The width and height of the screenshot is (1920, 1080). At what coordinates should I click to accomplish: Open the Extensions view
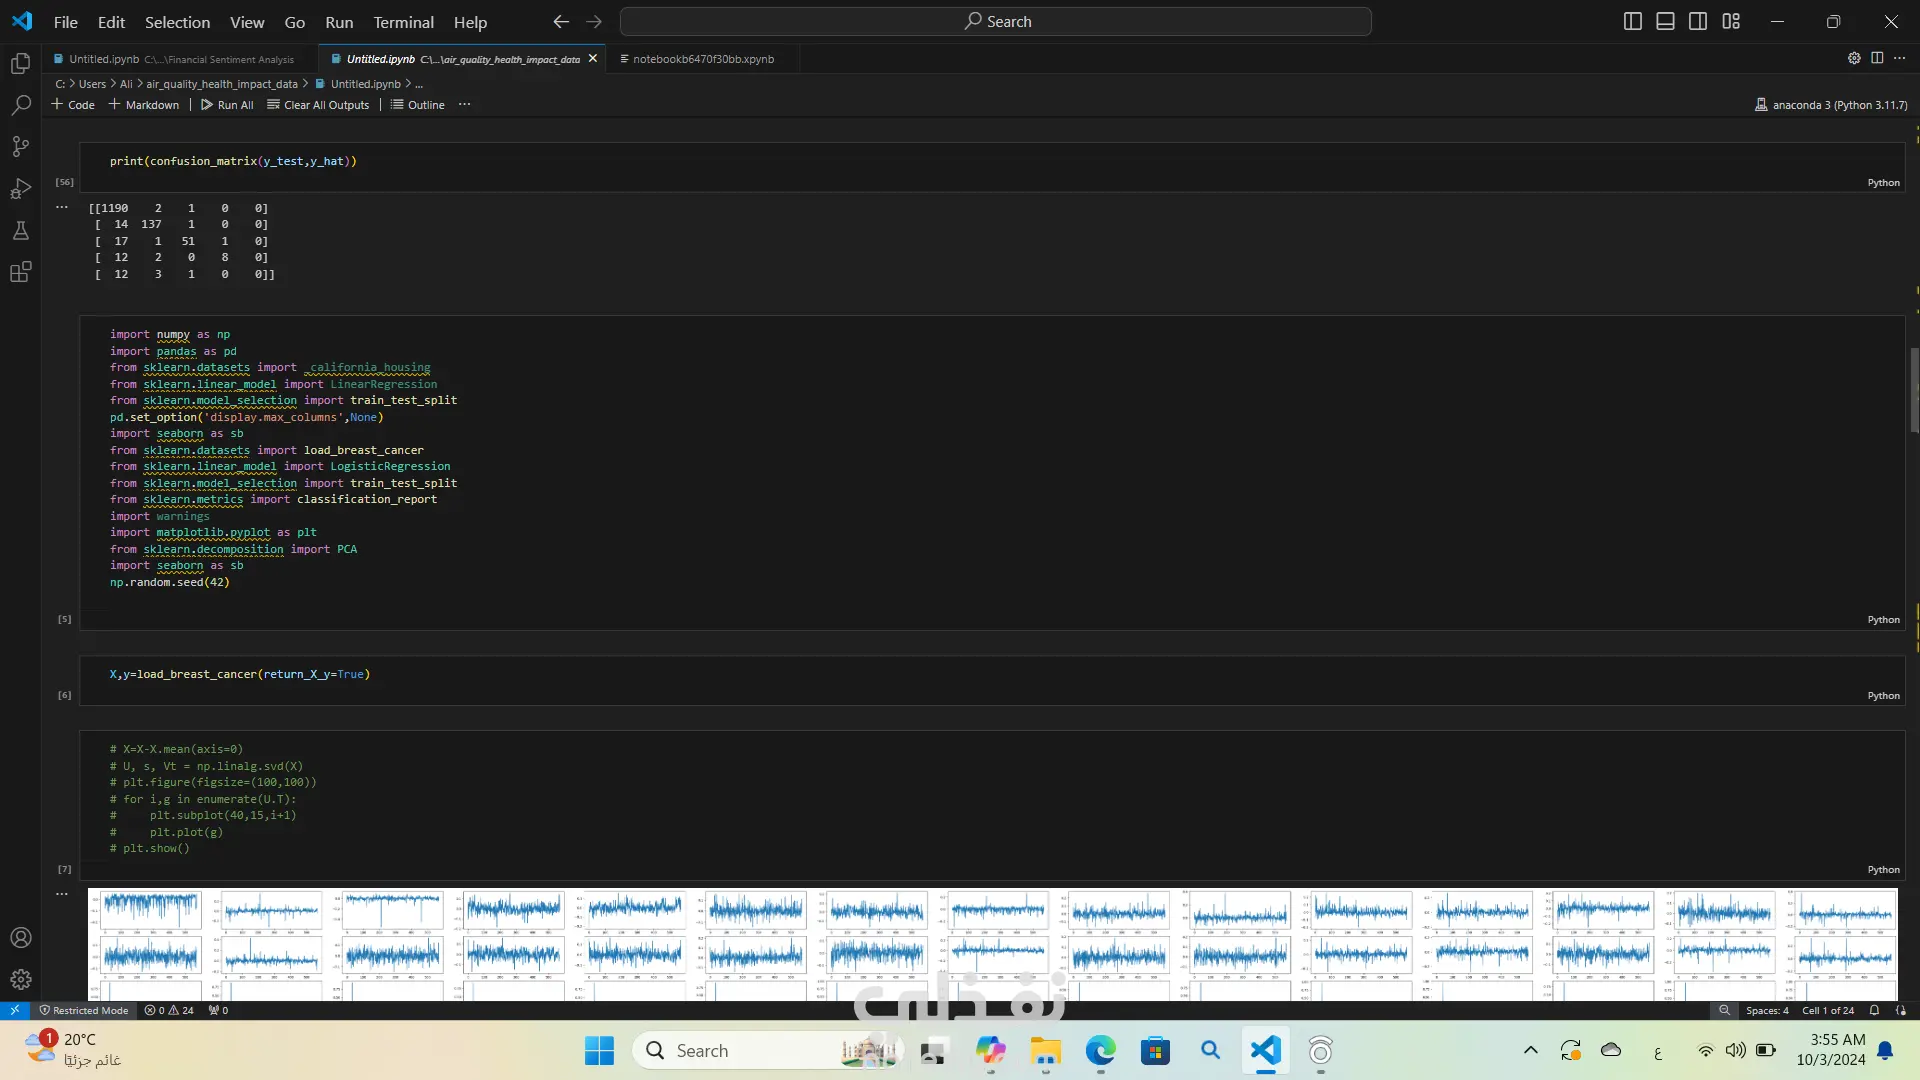point(20,272)
